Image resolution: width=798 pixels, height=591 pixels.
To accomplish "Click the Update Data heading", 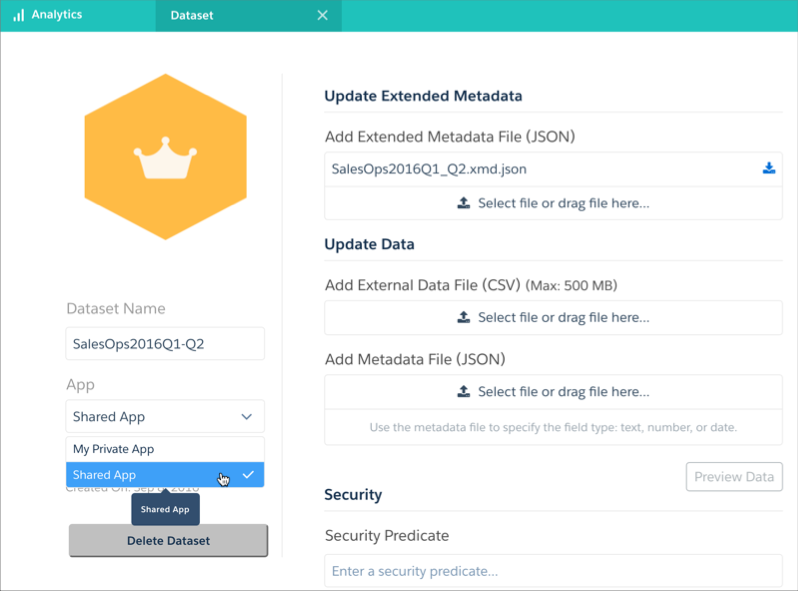I will pyautogui.click(x=369, y=244).
